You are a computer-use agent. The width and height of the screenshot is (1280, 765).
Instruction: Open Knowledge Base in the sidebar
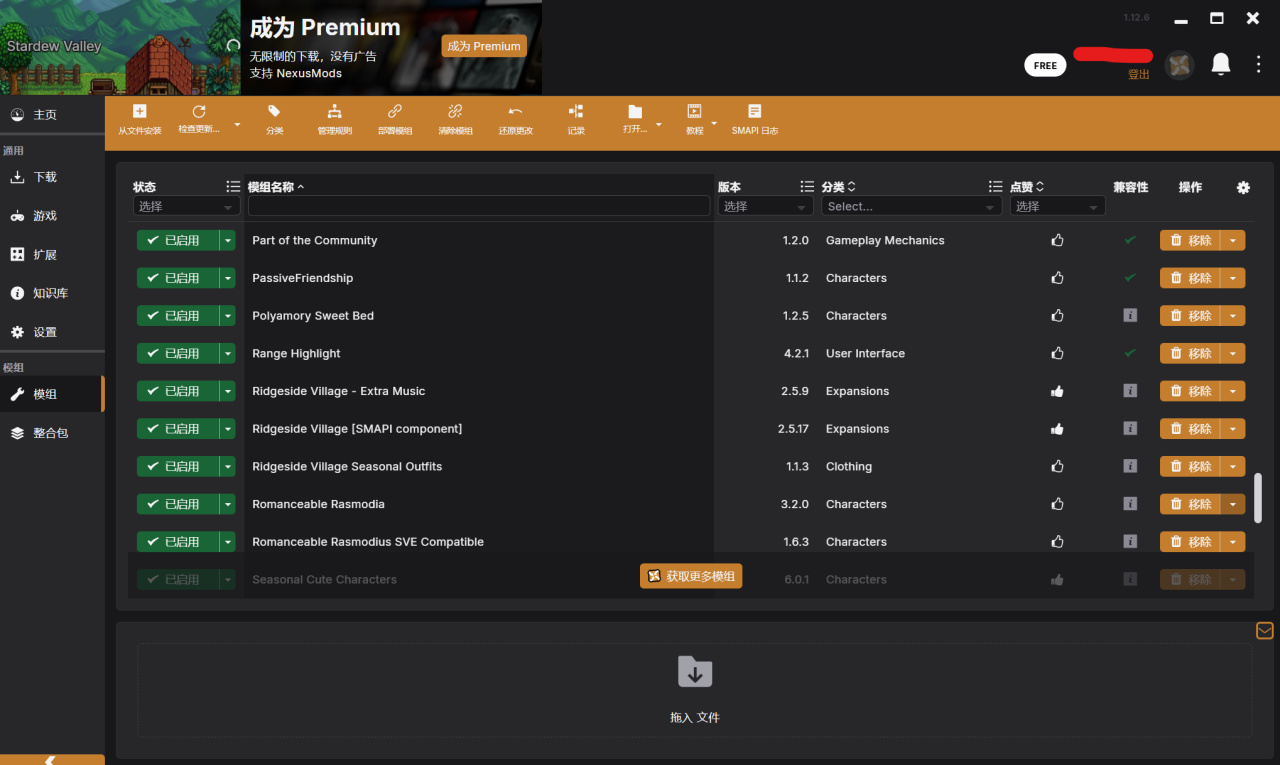pyautogui.click(x=52, y=293)
